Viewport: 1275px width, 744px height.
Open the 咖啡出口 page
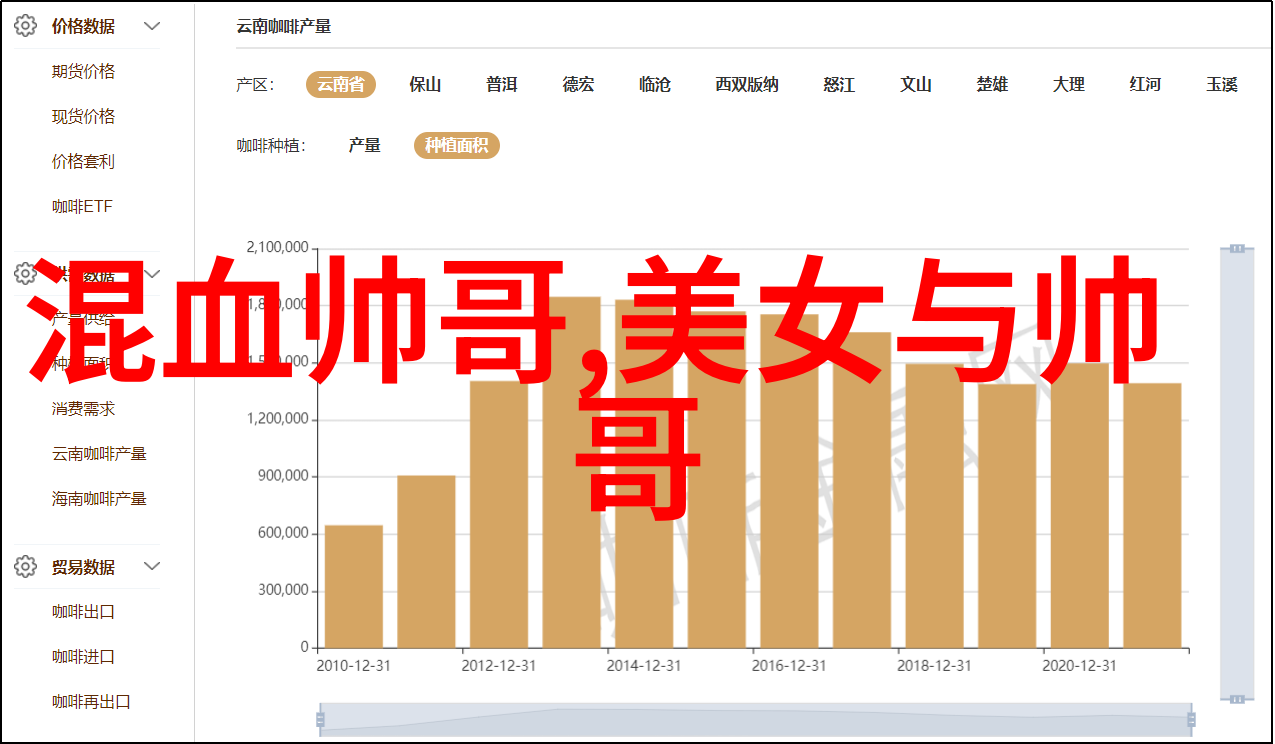[x=84, y=612]
